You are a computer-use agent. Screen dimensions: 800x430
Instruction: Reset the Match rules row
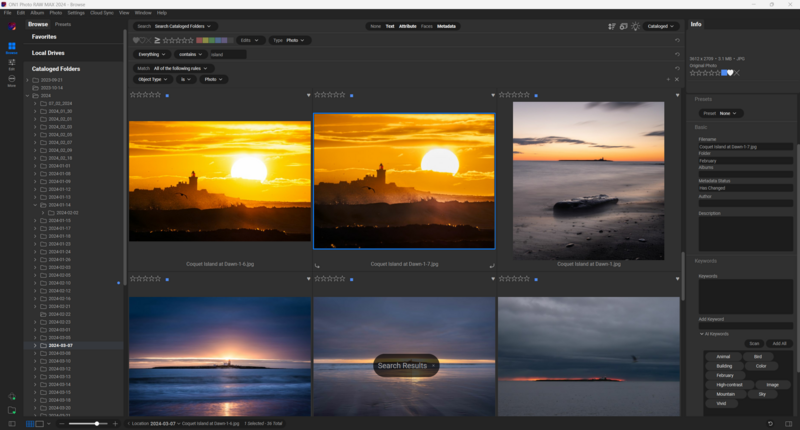coord(677,68)
